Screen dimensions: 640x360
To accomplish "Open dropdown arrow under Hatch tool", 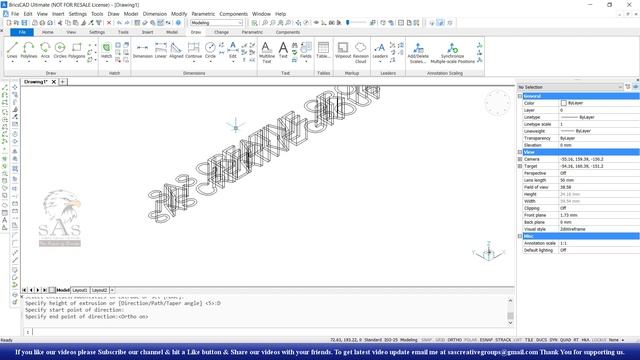I will click(107, 62).
